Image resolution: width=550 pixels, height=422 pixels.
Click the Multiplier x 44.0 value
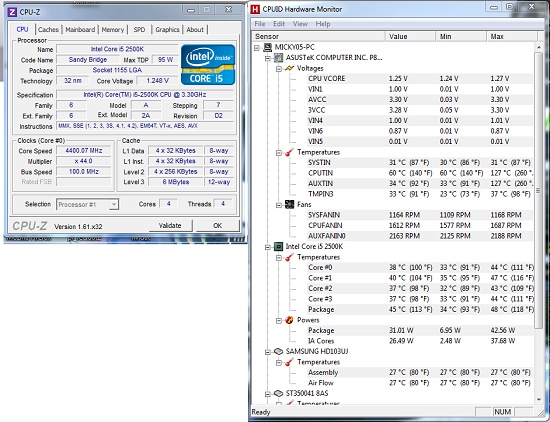click(84, 161)
